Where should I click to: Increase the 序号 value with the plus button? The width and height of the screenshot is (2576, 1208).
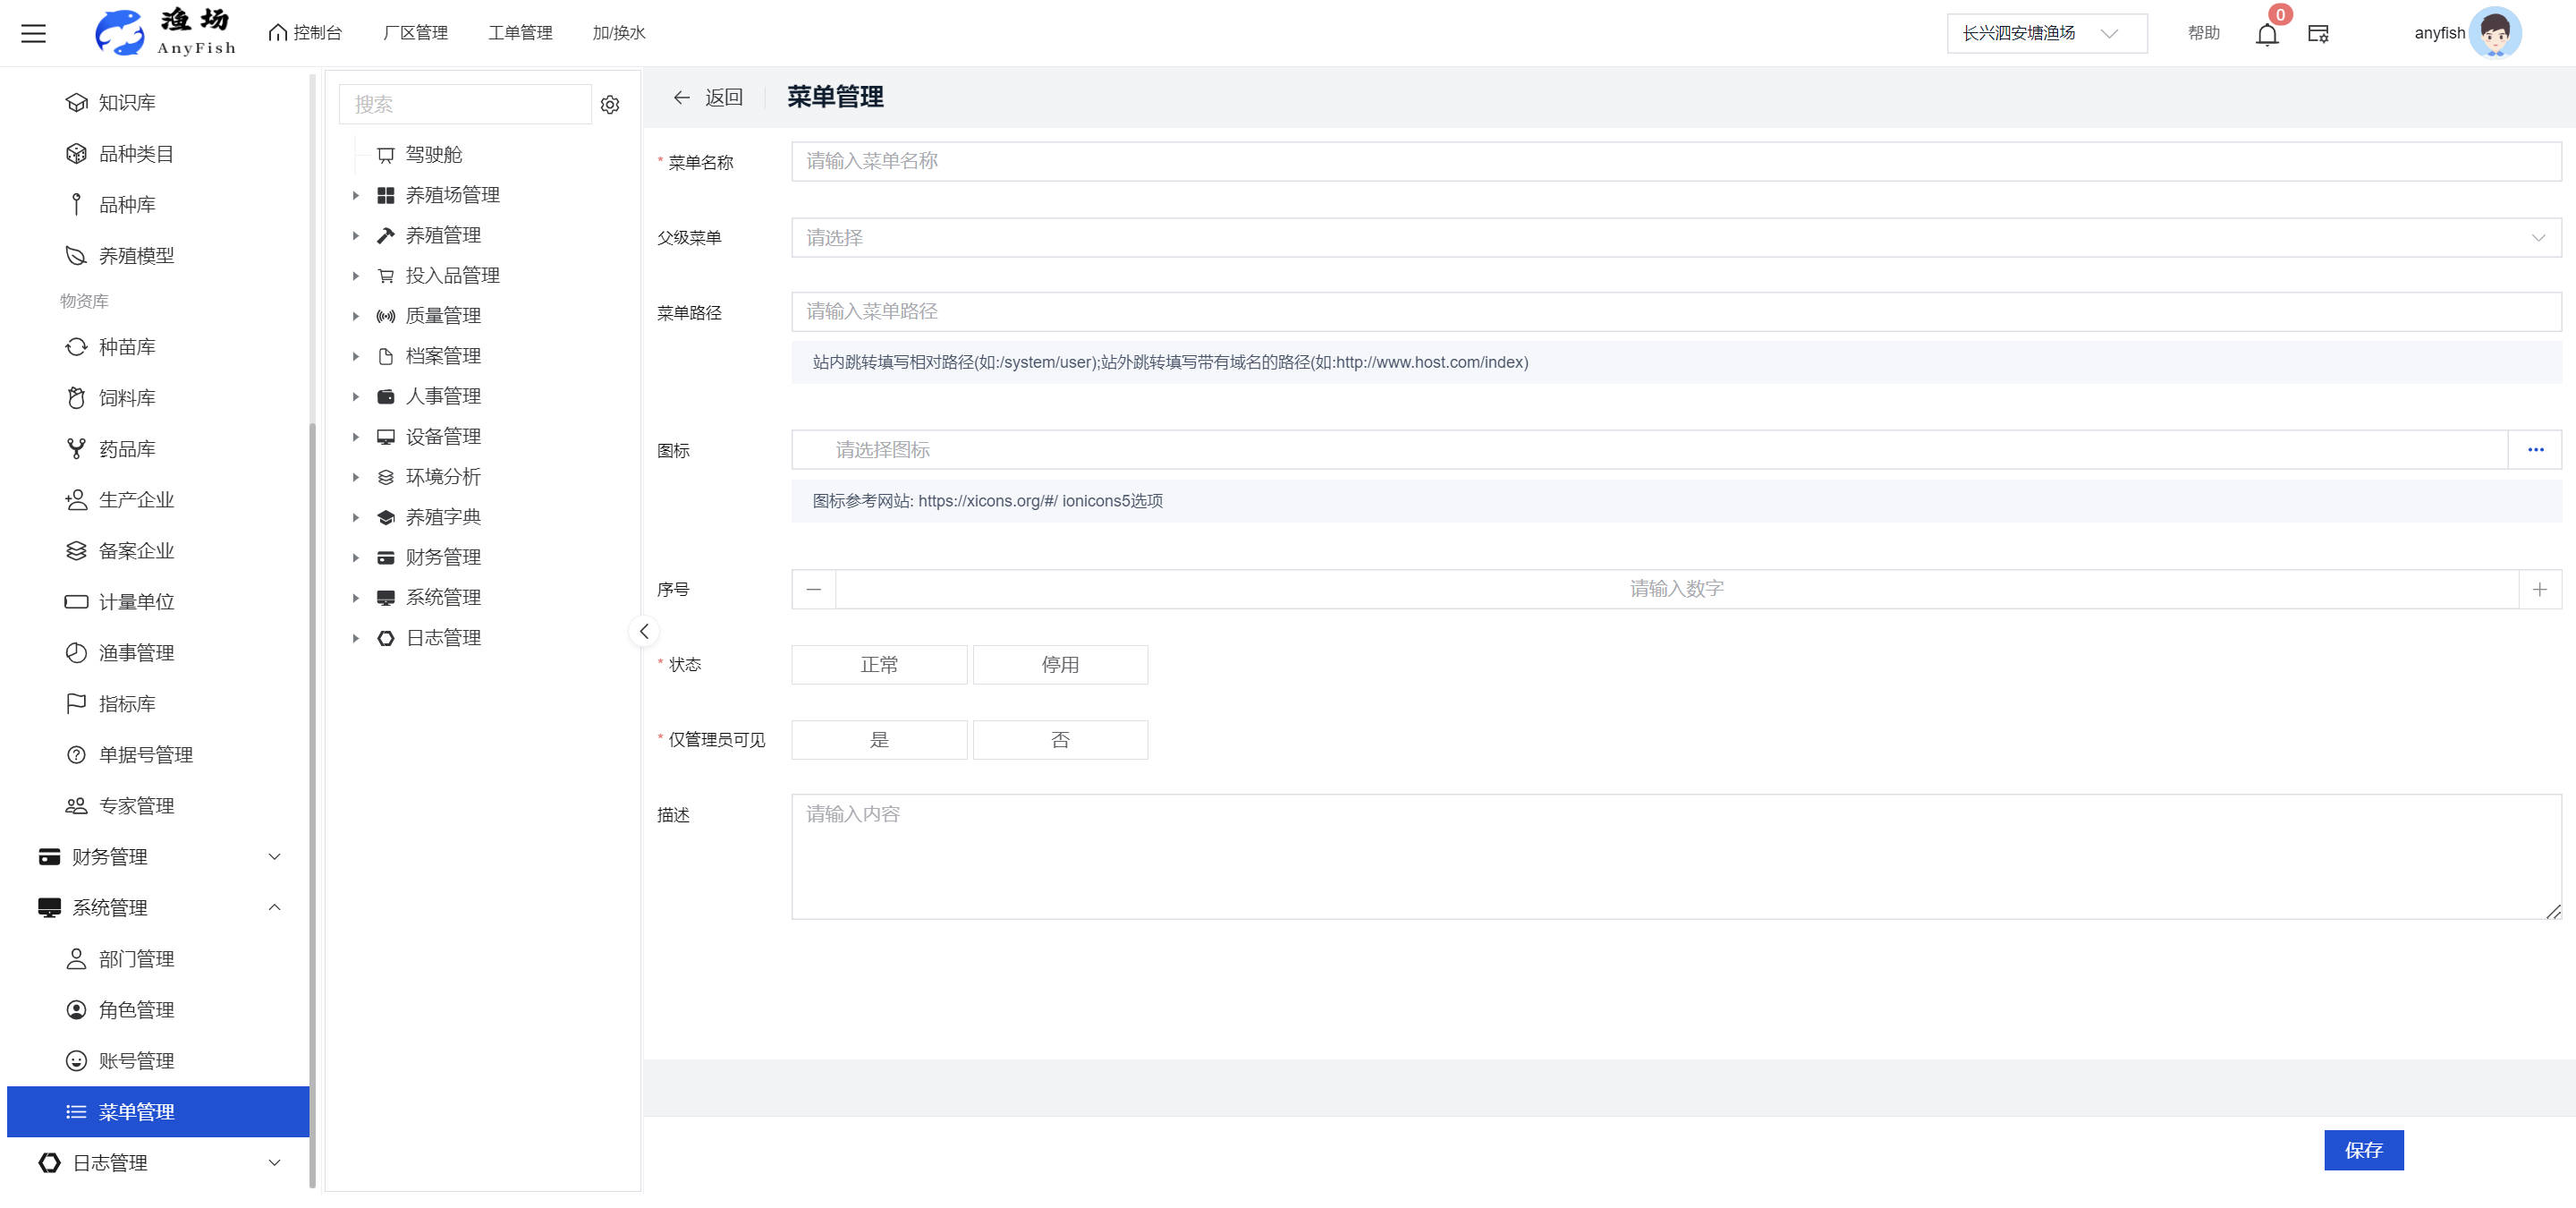2538,589
